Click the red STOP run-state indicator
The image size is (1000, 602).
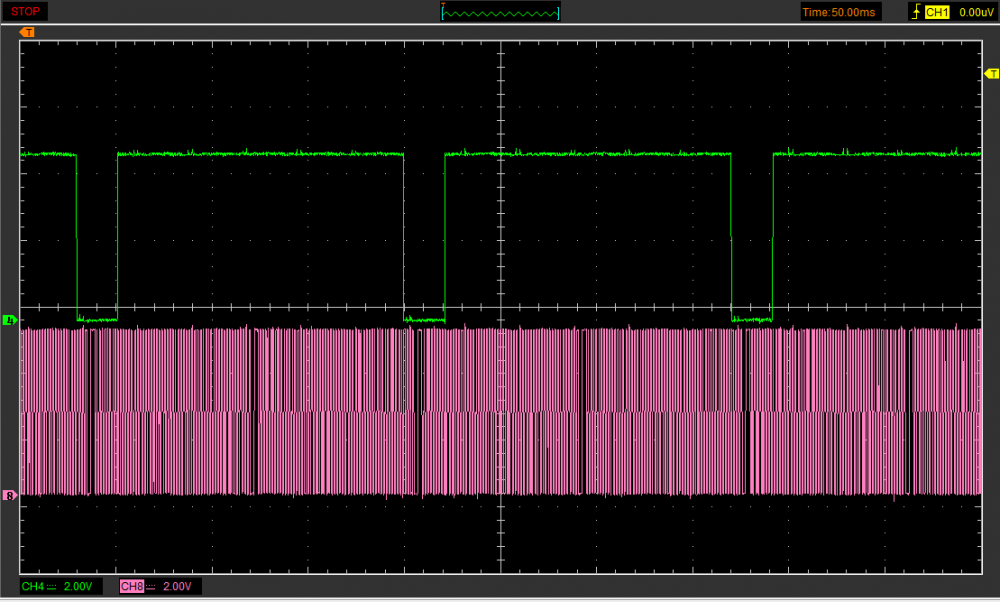26,11
